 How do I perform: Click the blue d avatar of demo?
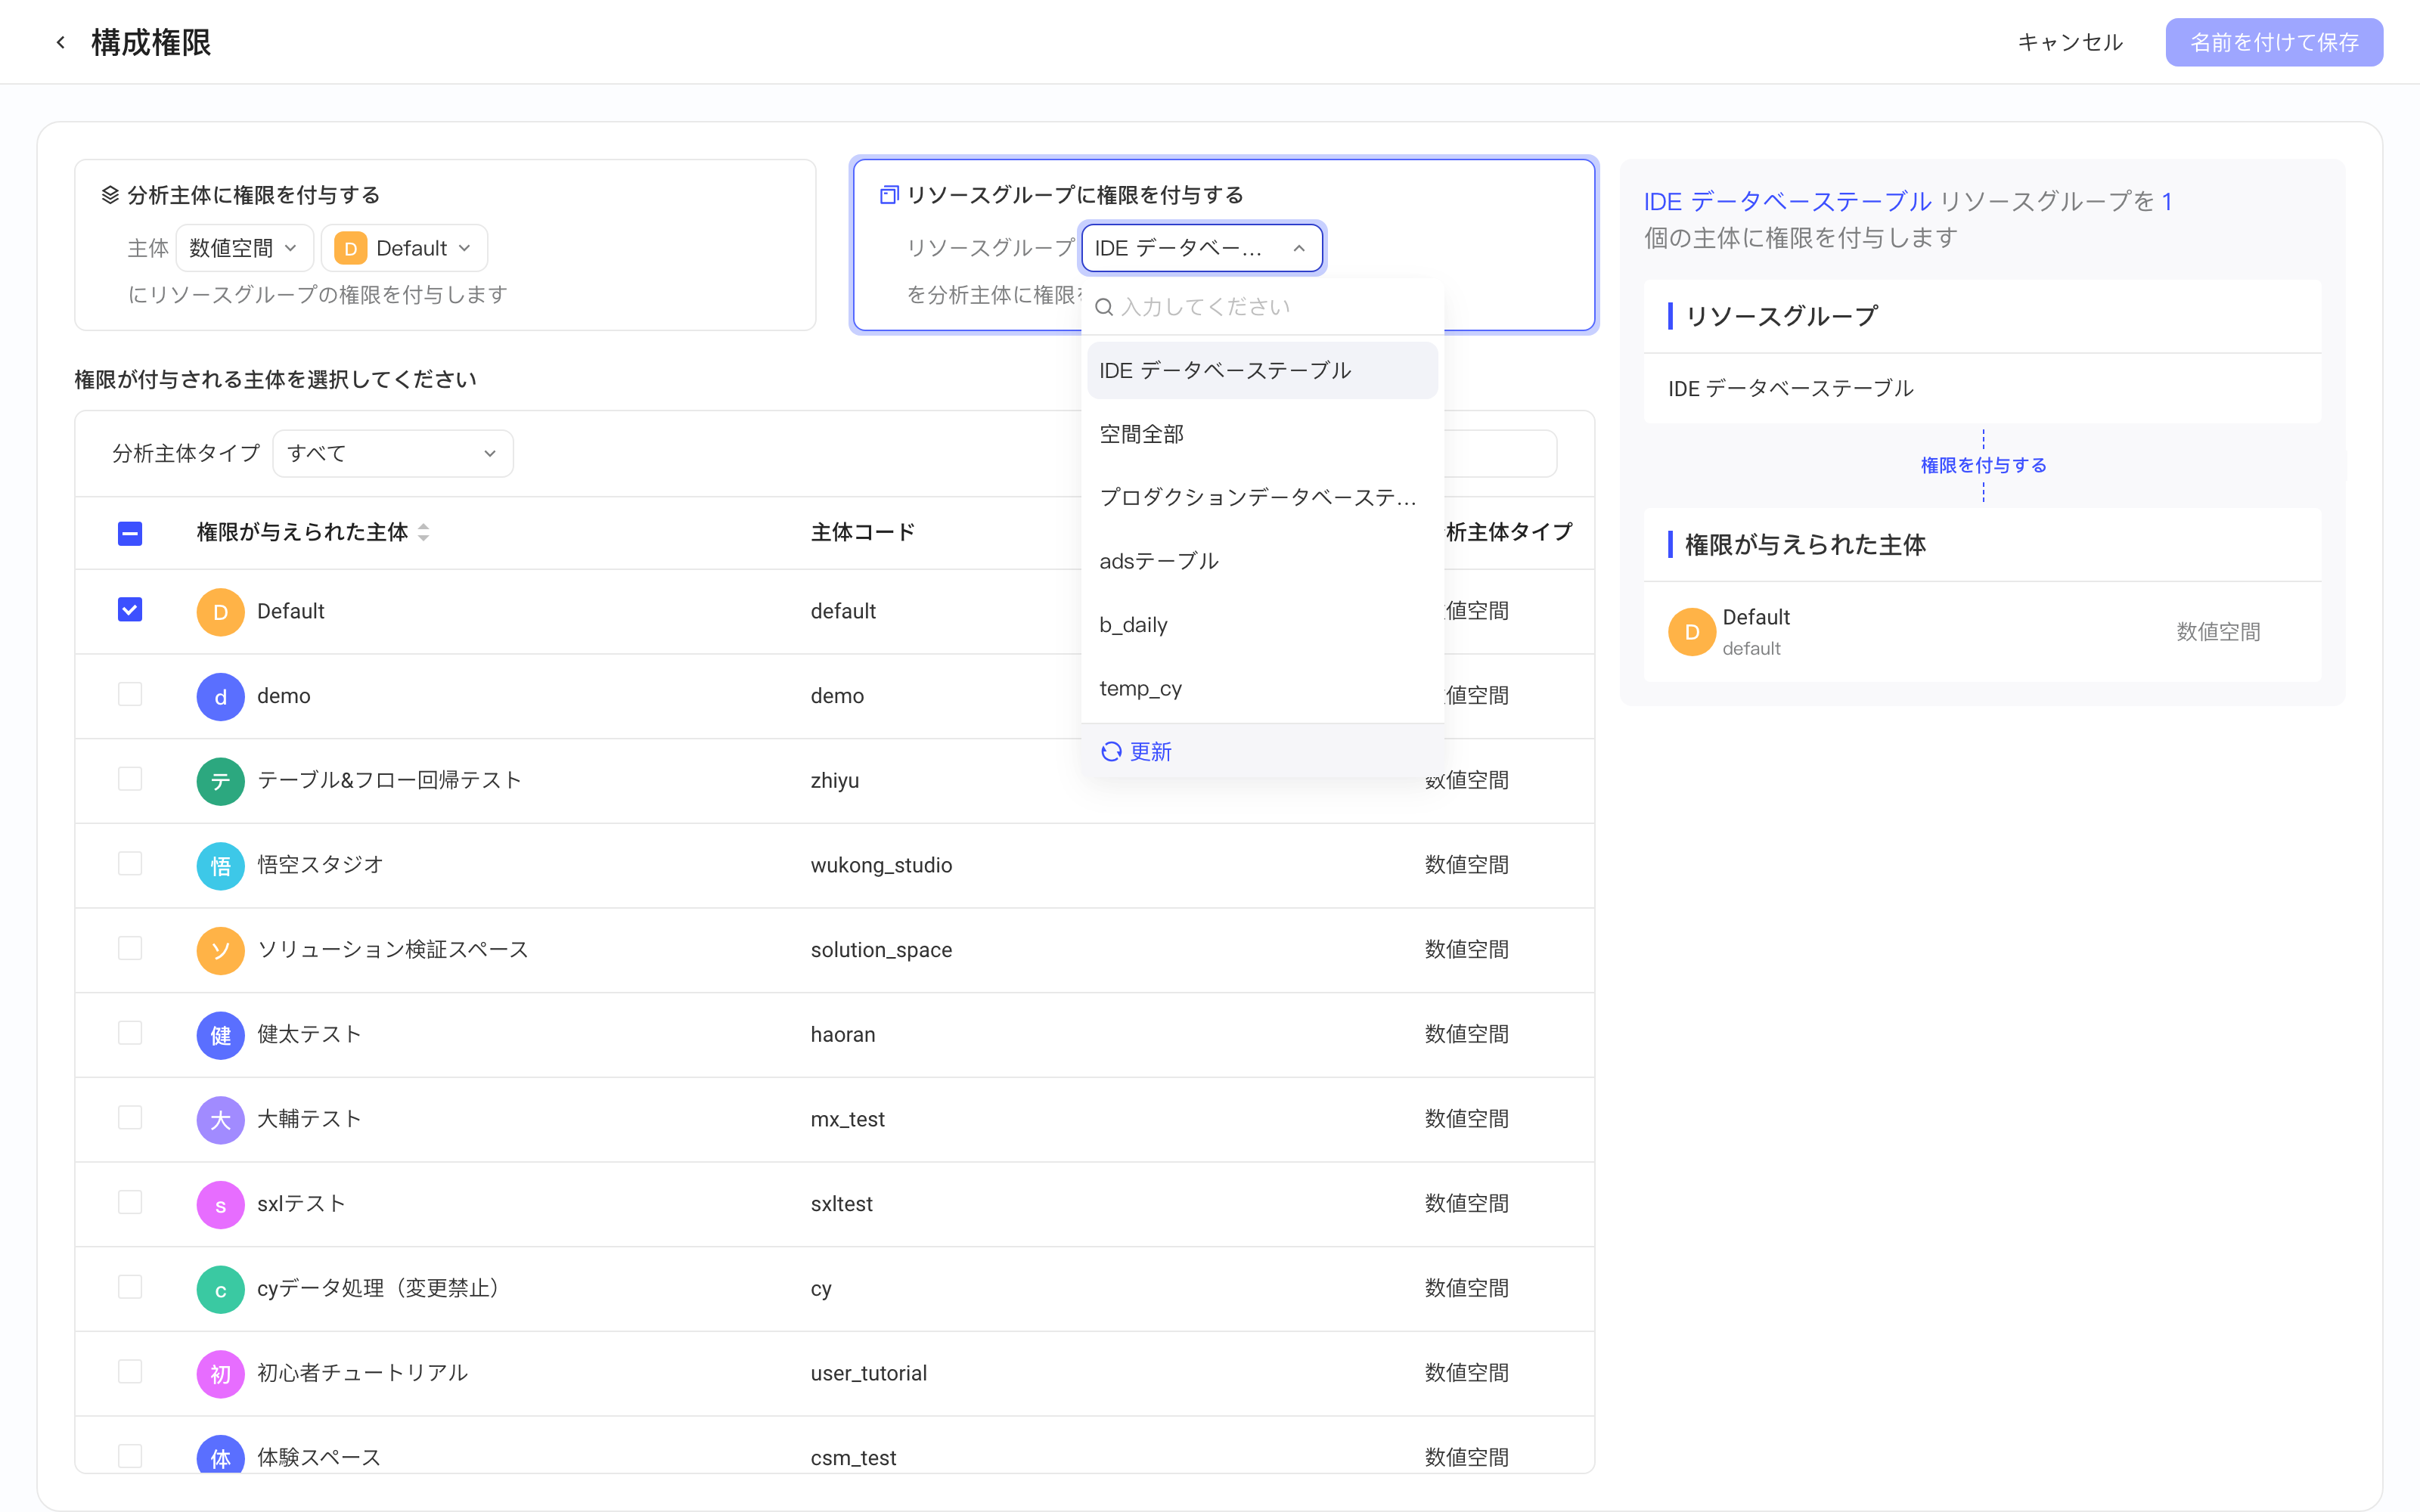[x=220, y=697]
